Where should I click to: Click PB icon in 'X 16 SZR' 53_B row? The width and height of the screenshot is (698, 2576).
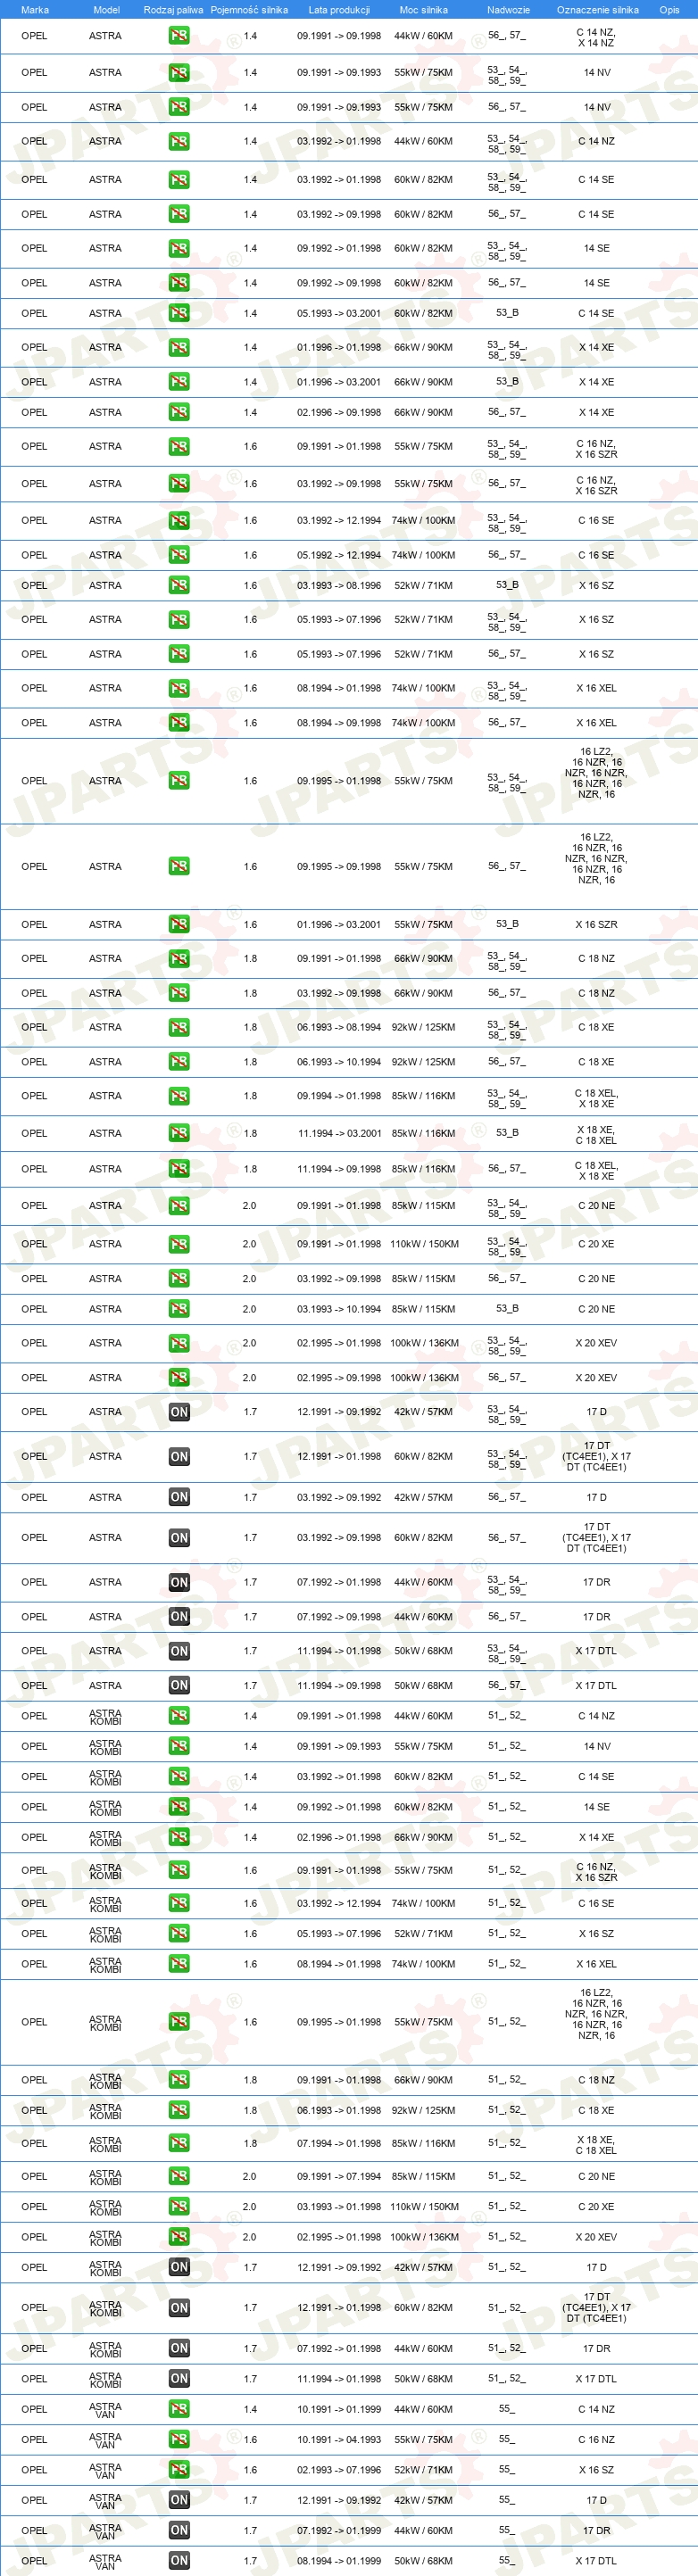tap(179, 924)
